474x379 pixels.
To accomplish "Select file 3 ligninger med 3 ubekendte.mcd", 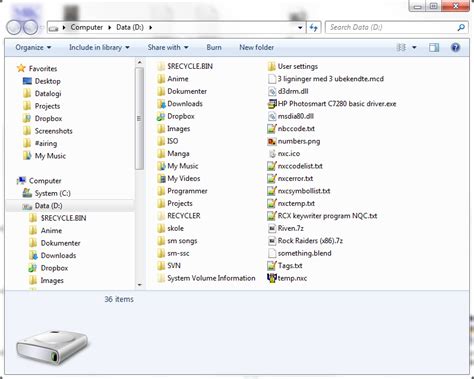I will click(326, 79).
